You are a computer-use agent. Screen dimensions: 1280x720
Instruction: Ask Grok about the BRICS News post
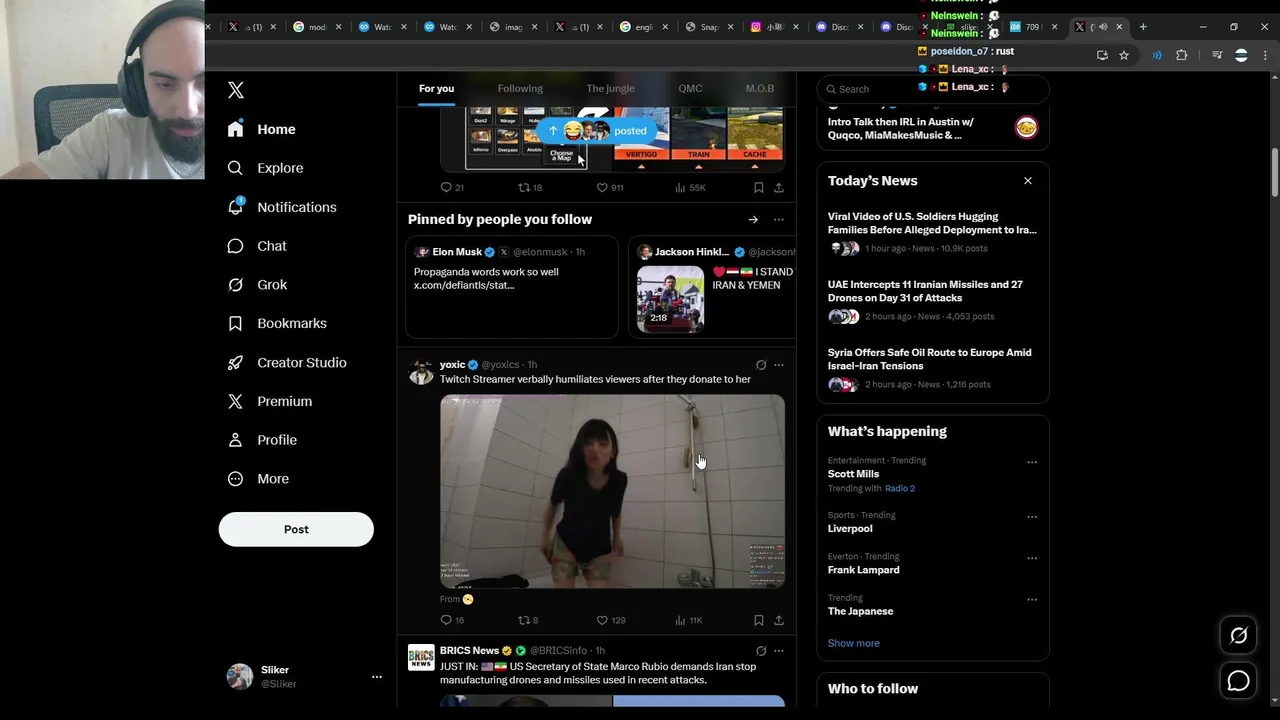point(761,651)
